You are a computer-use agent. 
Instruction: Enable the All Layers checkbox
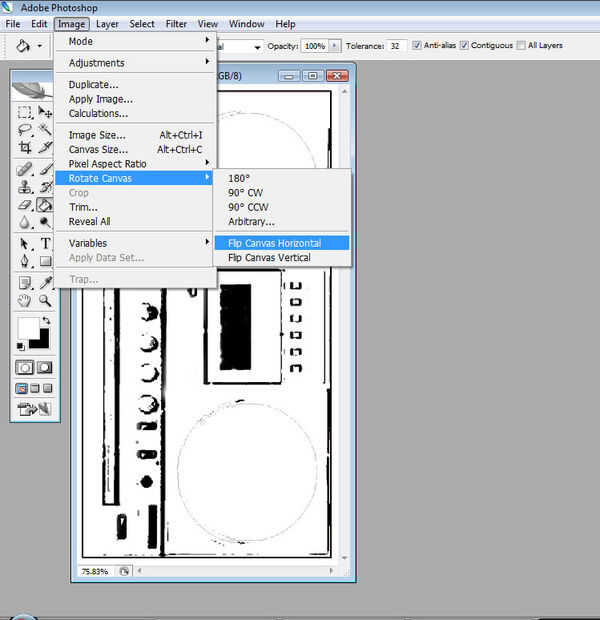521,45
